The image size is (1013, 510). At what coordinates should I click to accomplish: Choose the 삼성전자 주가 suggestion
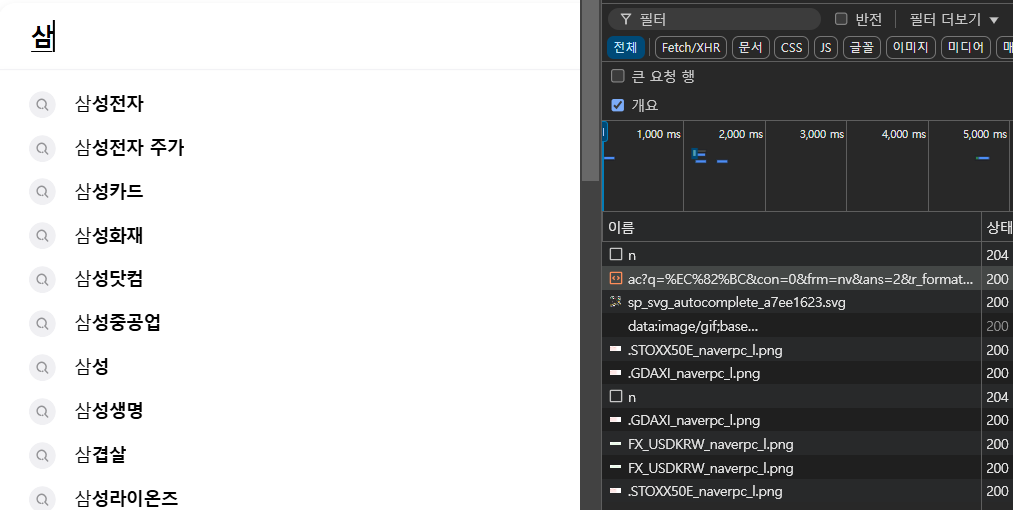129,148
